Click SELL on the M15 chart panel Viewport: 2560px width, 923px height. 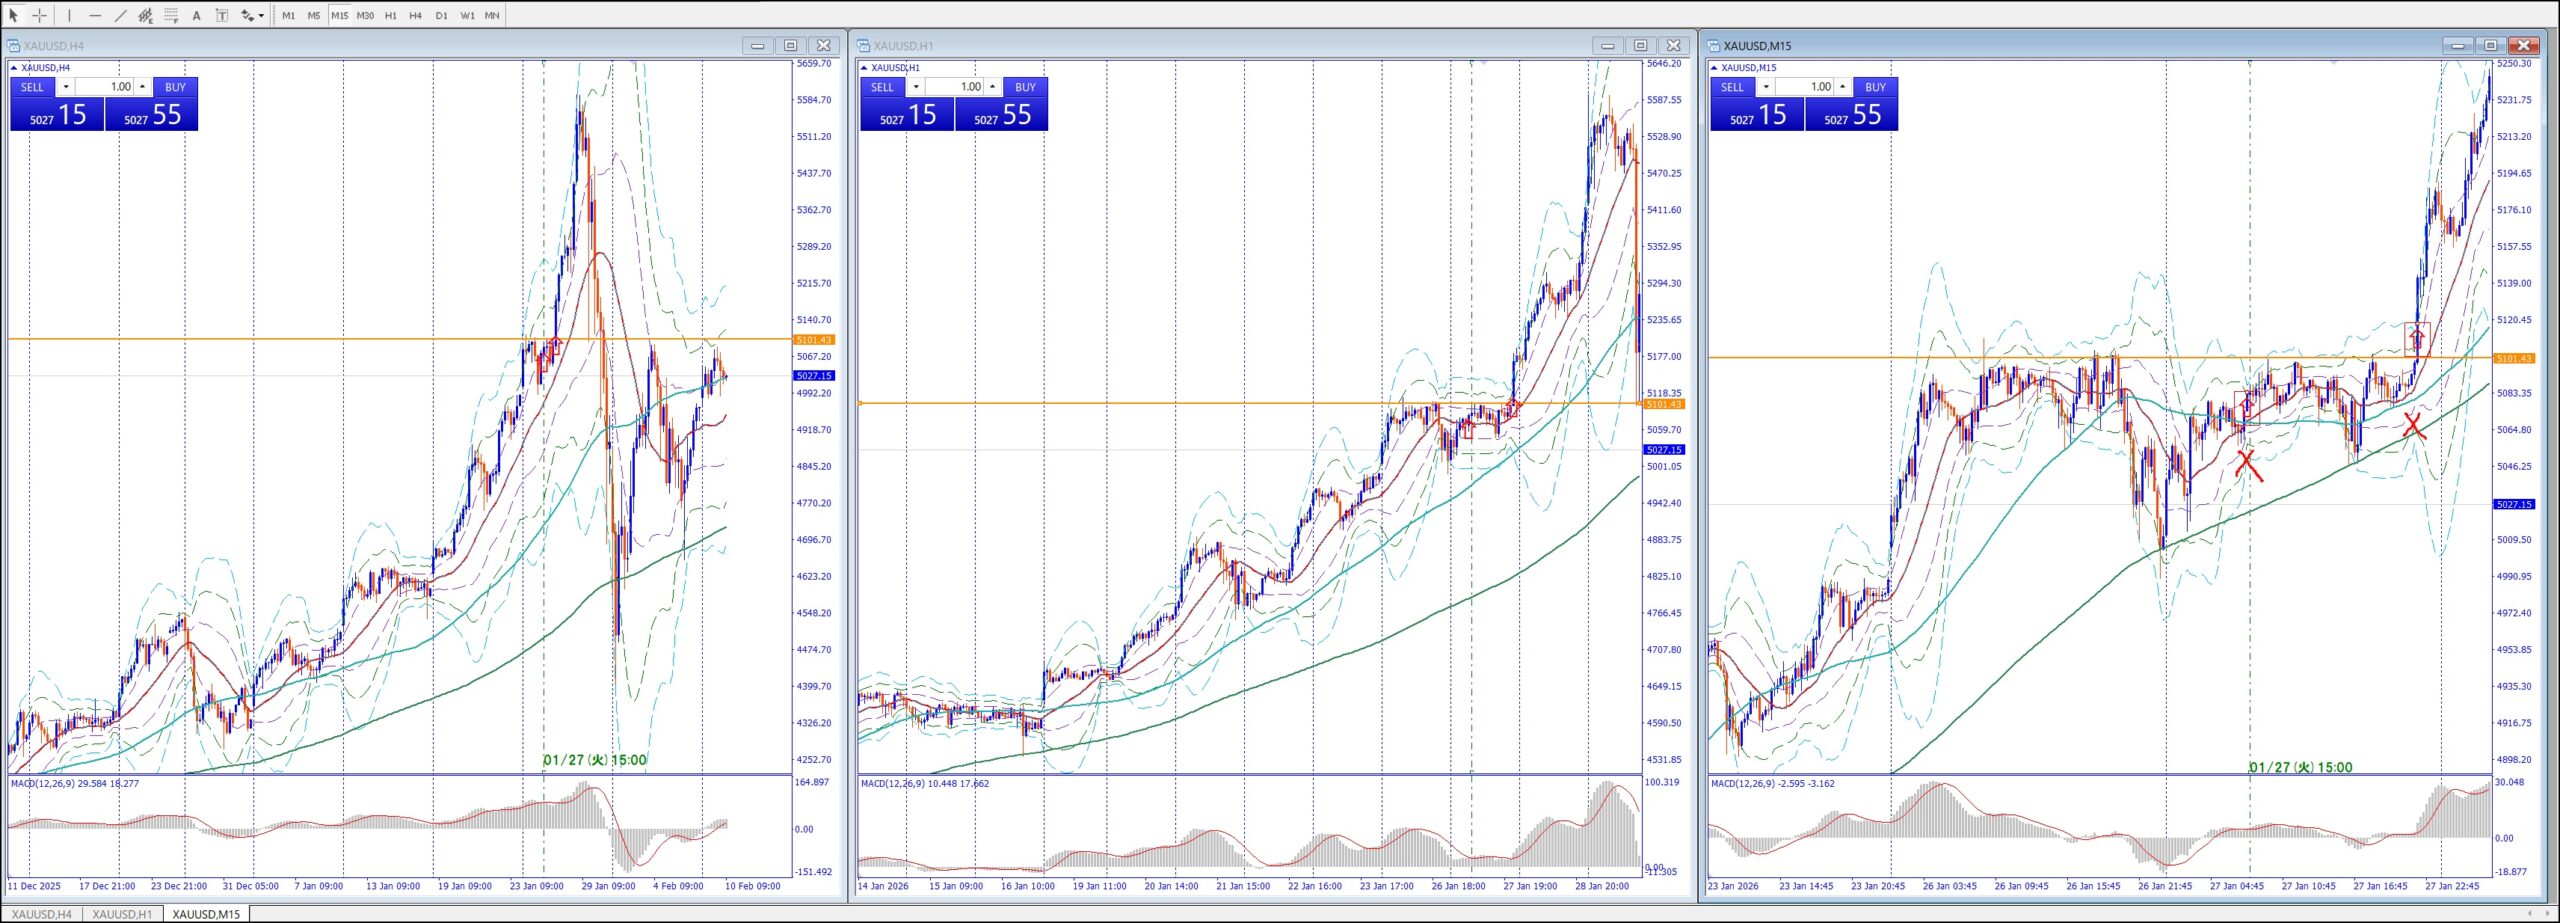tap(1732, 87)
